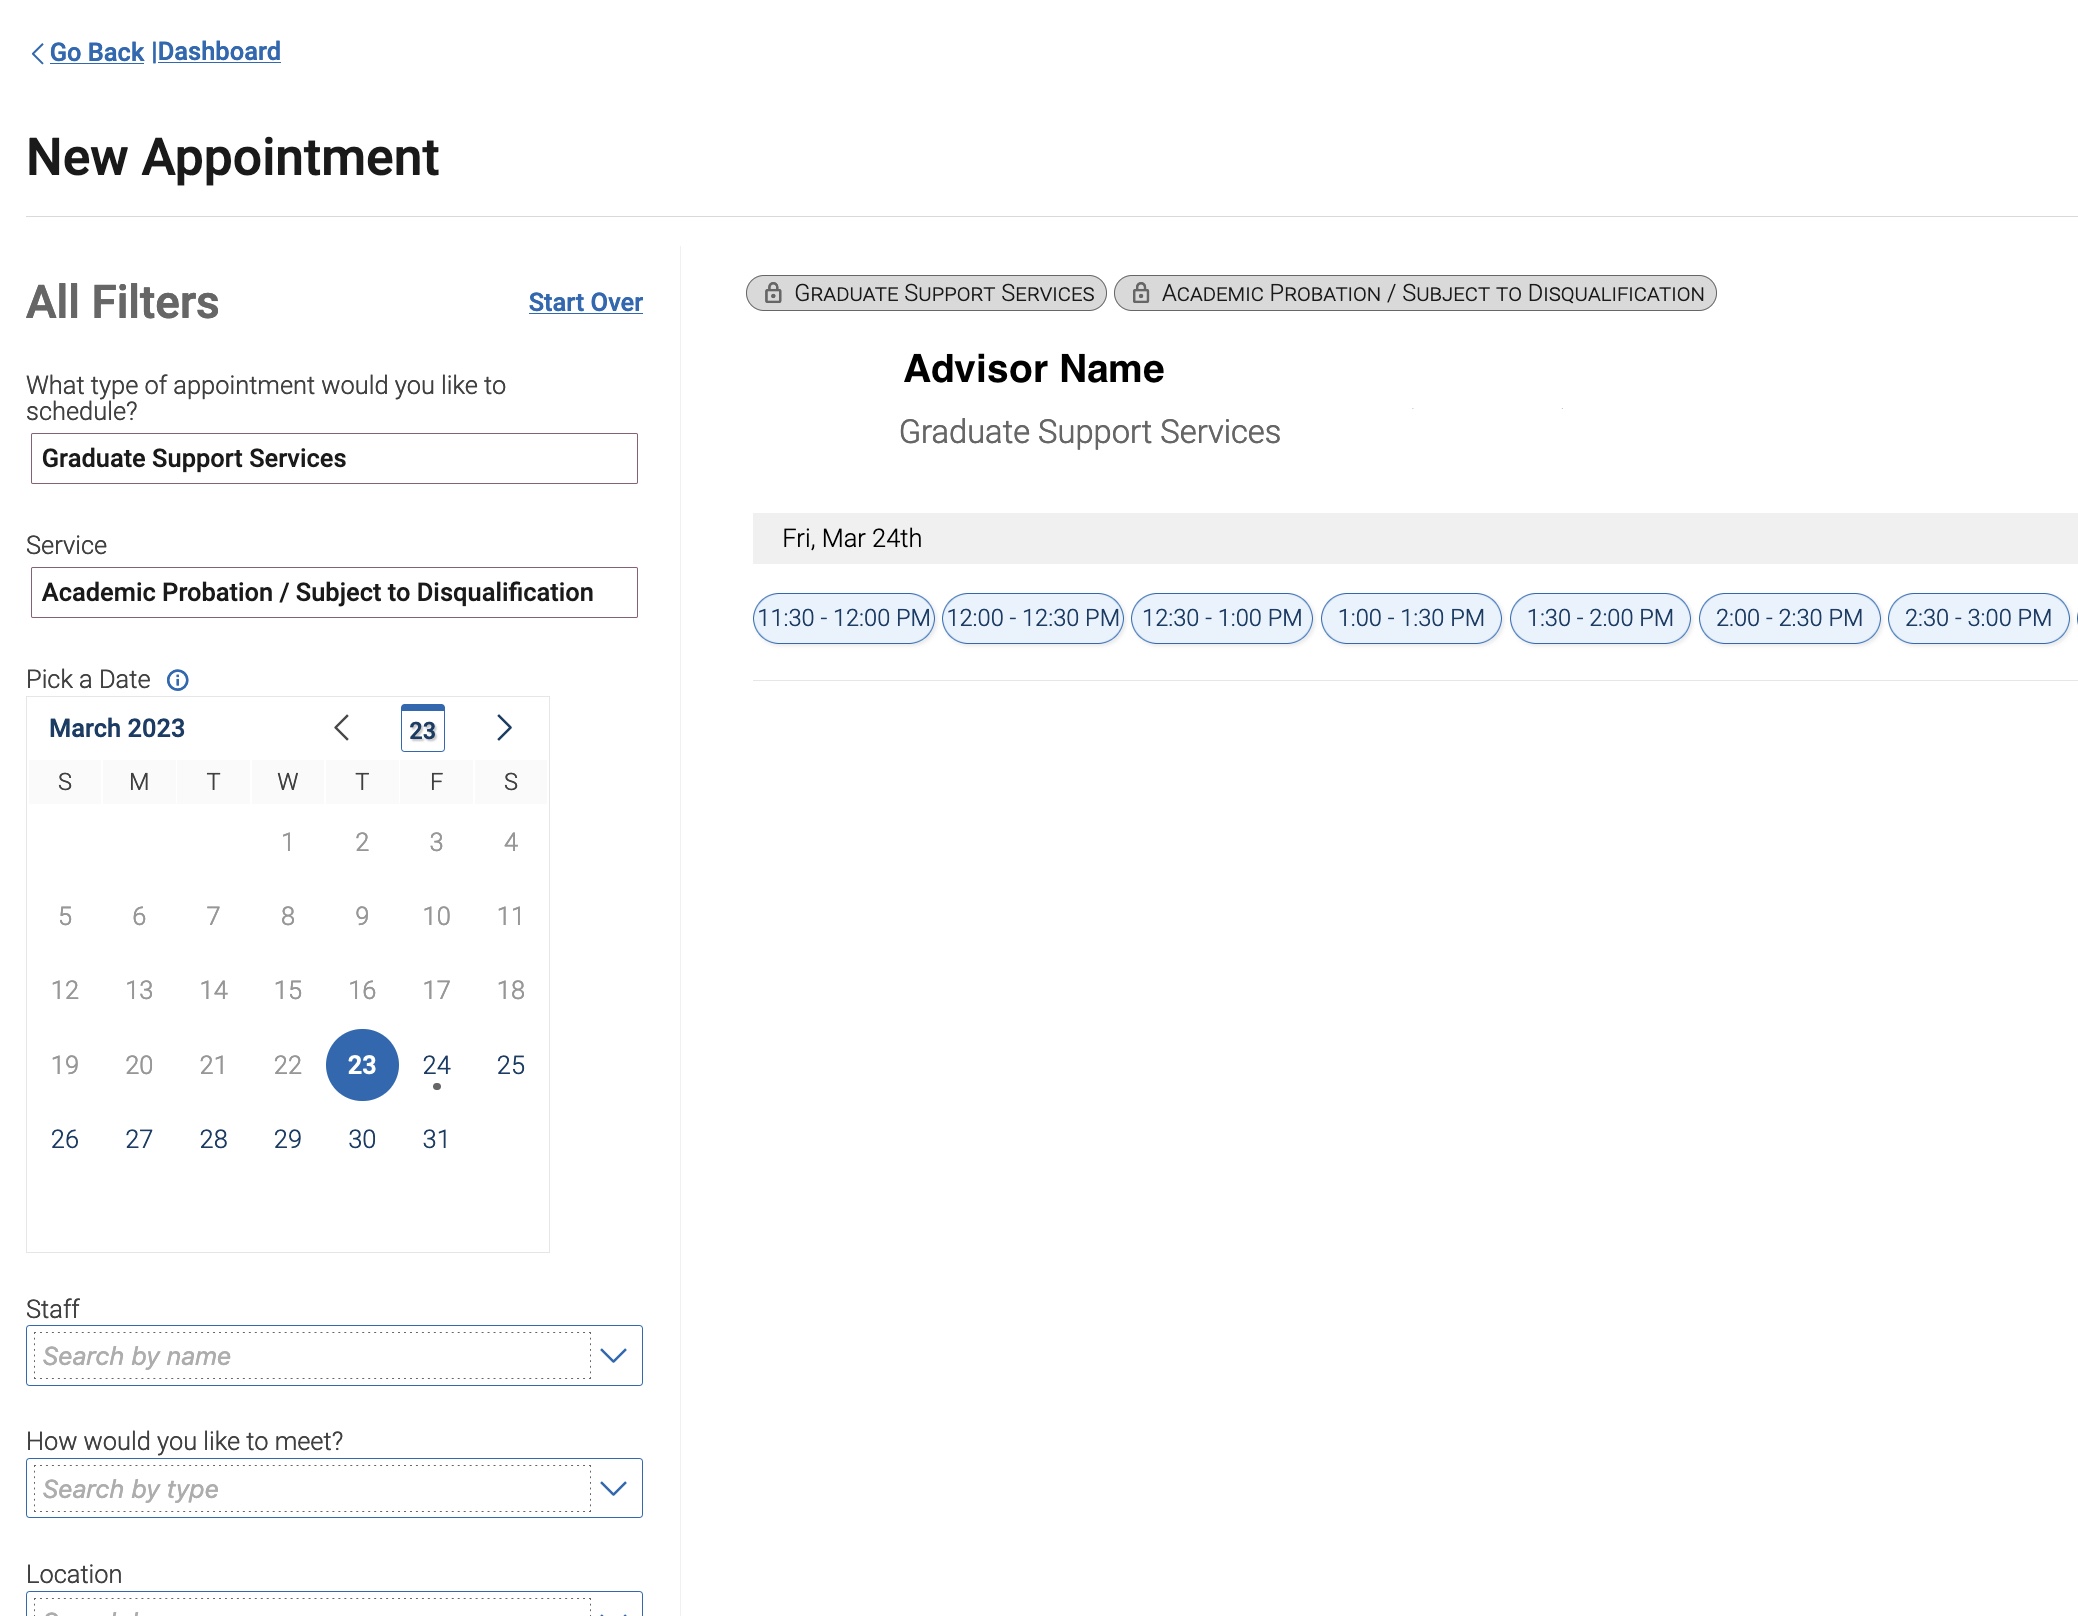Screen dimensions: 2078x1616
Task: Click the Graduate Support Services locked filter tag
Action: pyautogui.click(x=926, y=293)
